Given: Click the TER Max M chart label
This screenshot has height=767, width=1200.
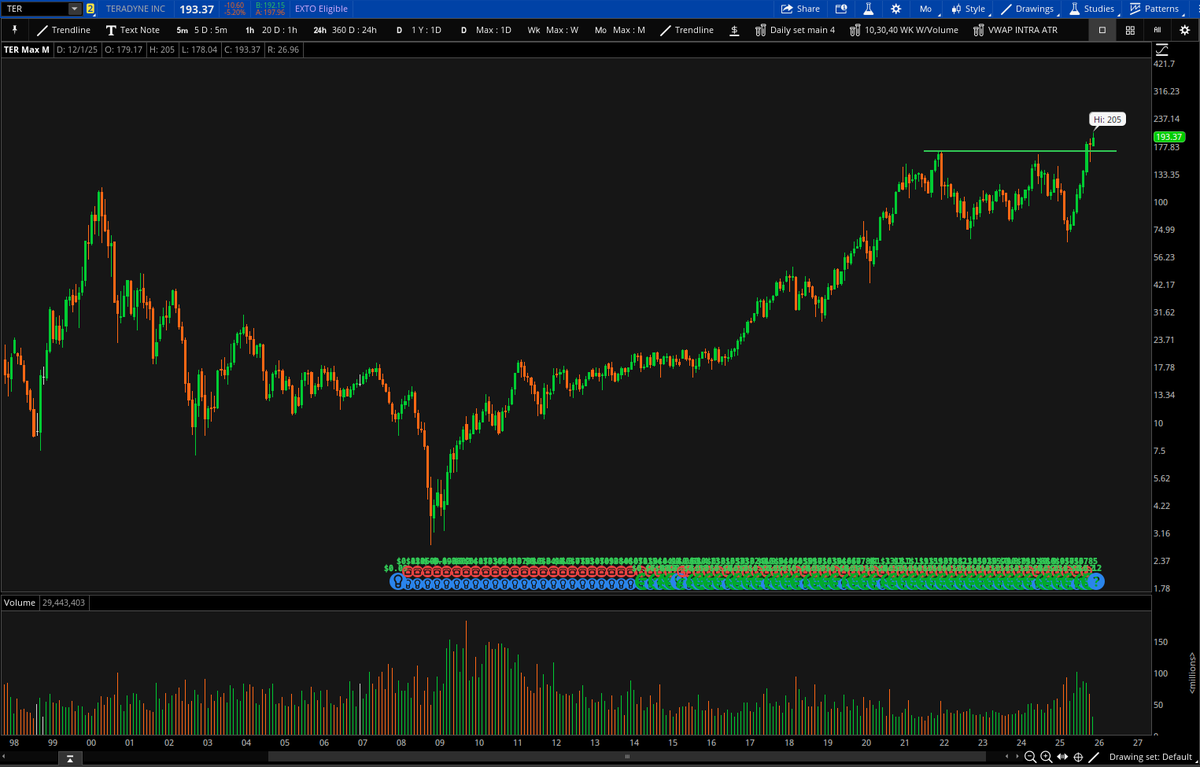Looking at the screenshot, I should 27,48.
